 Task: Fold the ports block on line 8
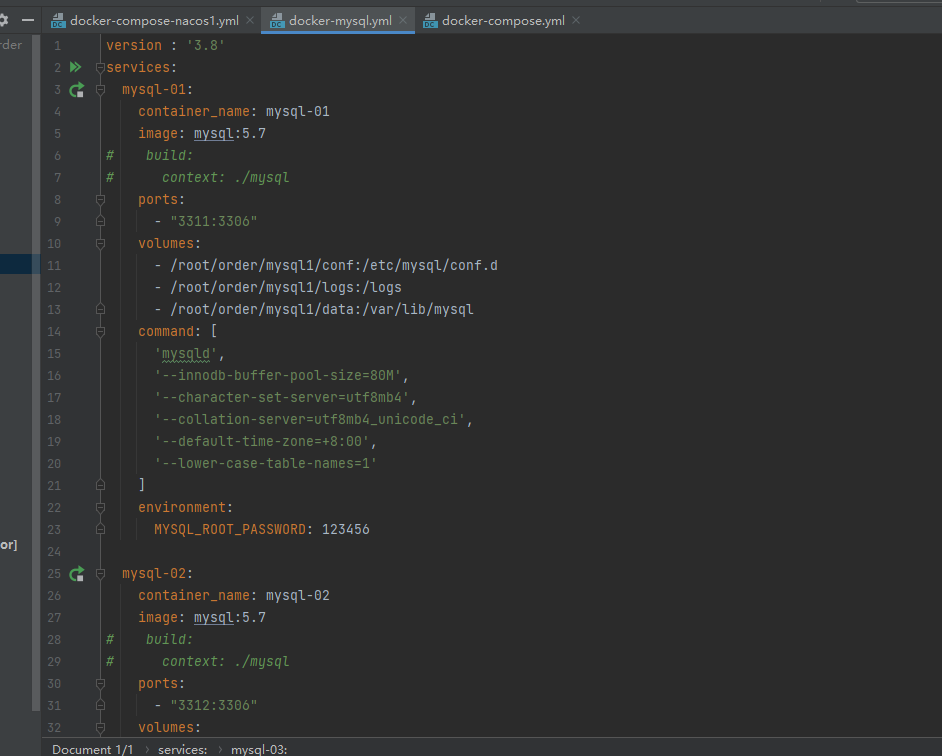point(100,200)
